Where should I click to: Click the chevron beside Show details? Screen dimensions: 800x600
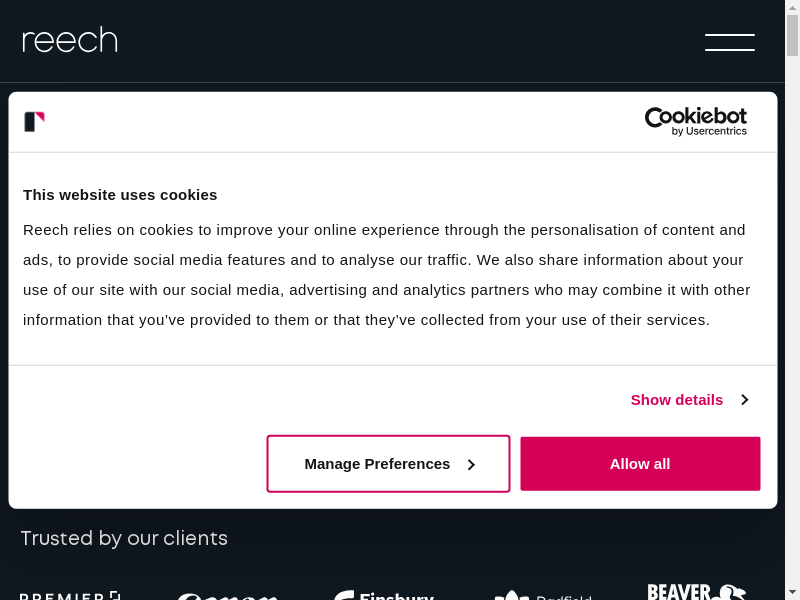pyautogui.click(x=745, y=400)
